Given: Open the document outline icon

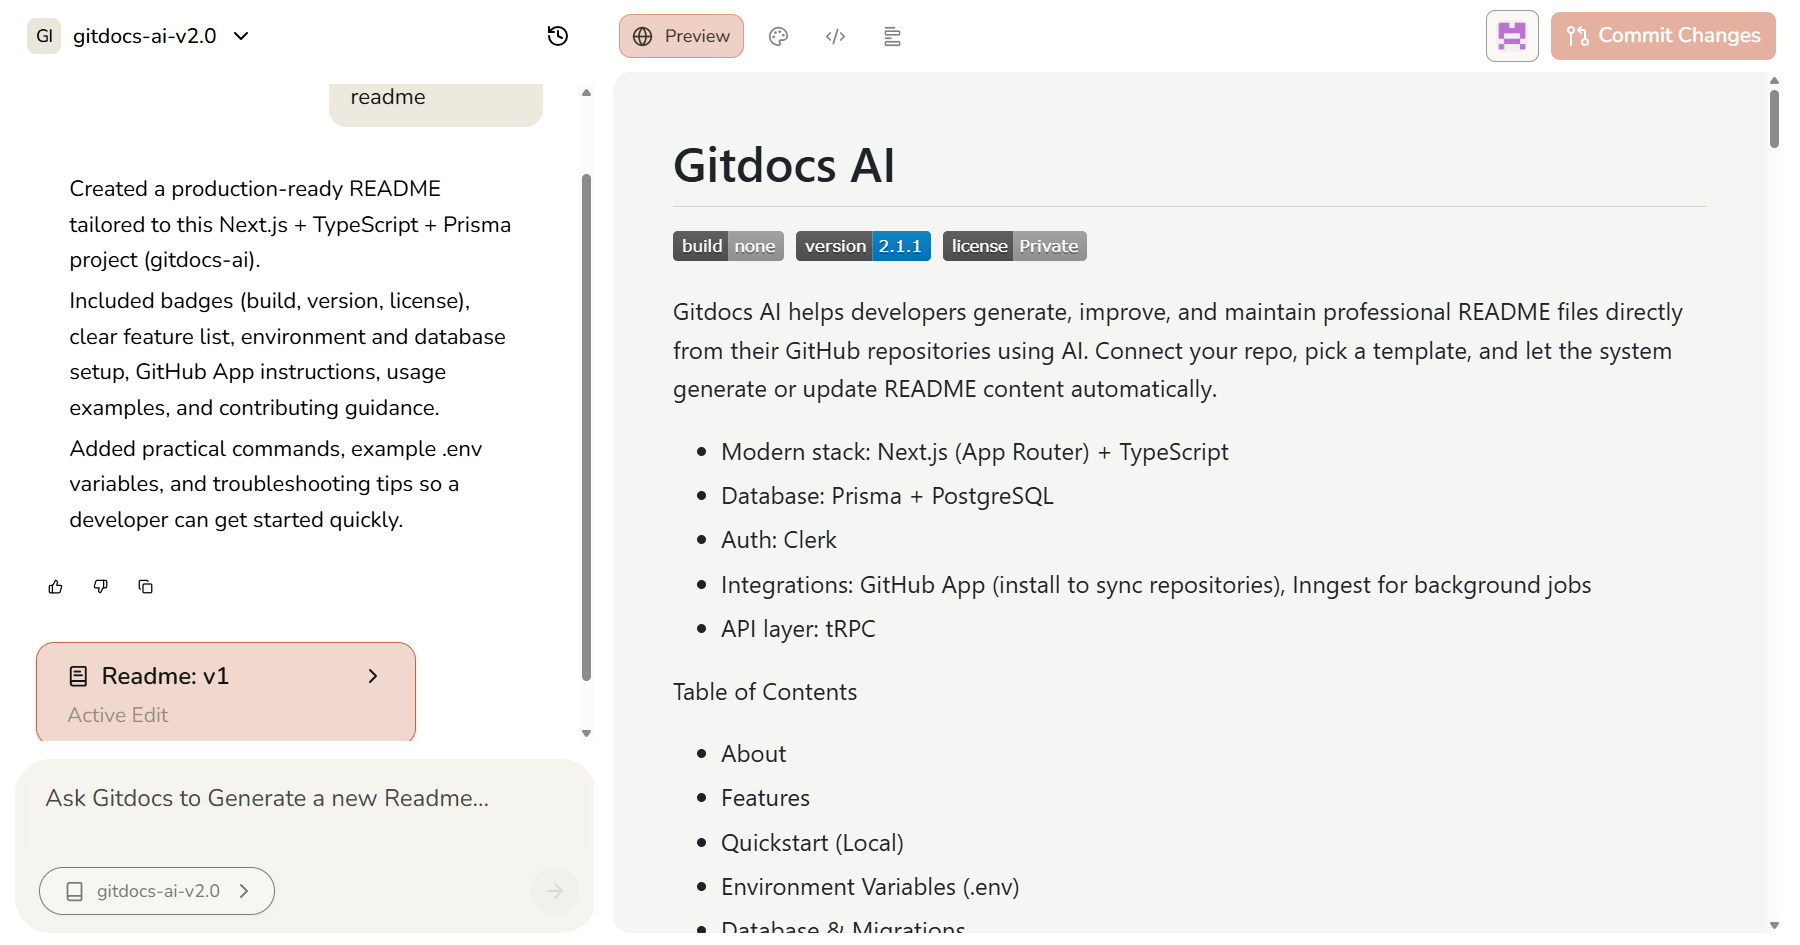Looking at the screenshot, I should point(892,36).
